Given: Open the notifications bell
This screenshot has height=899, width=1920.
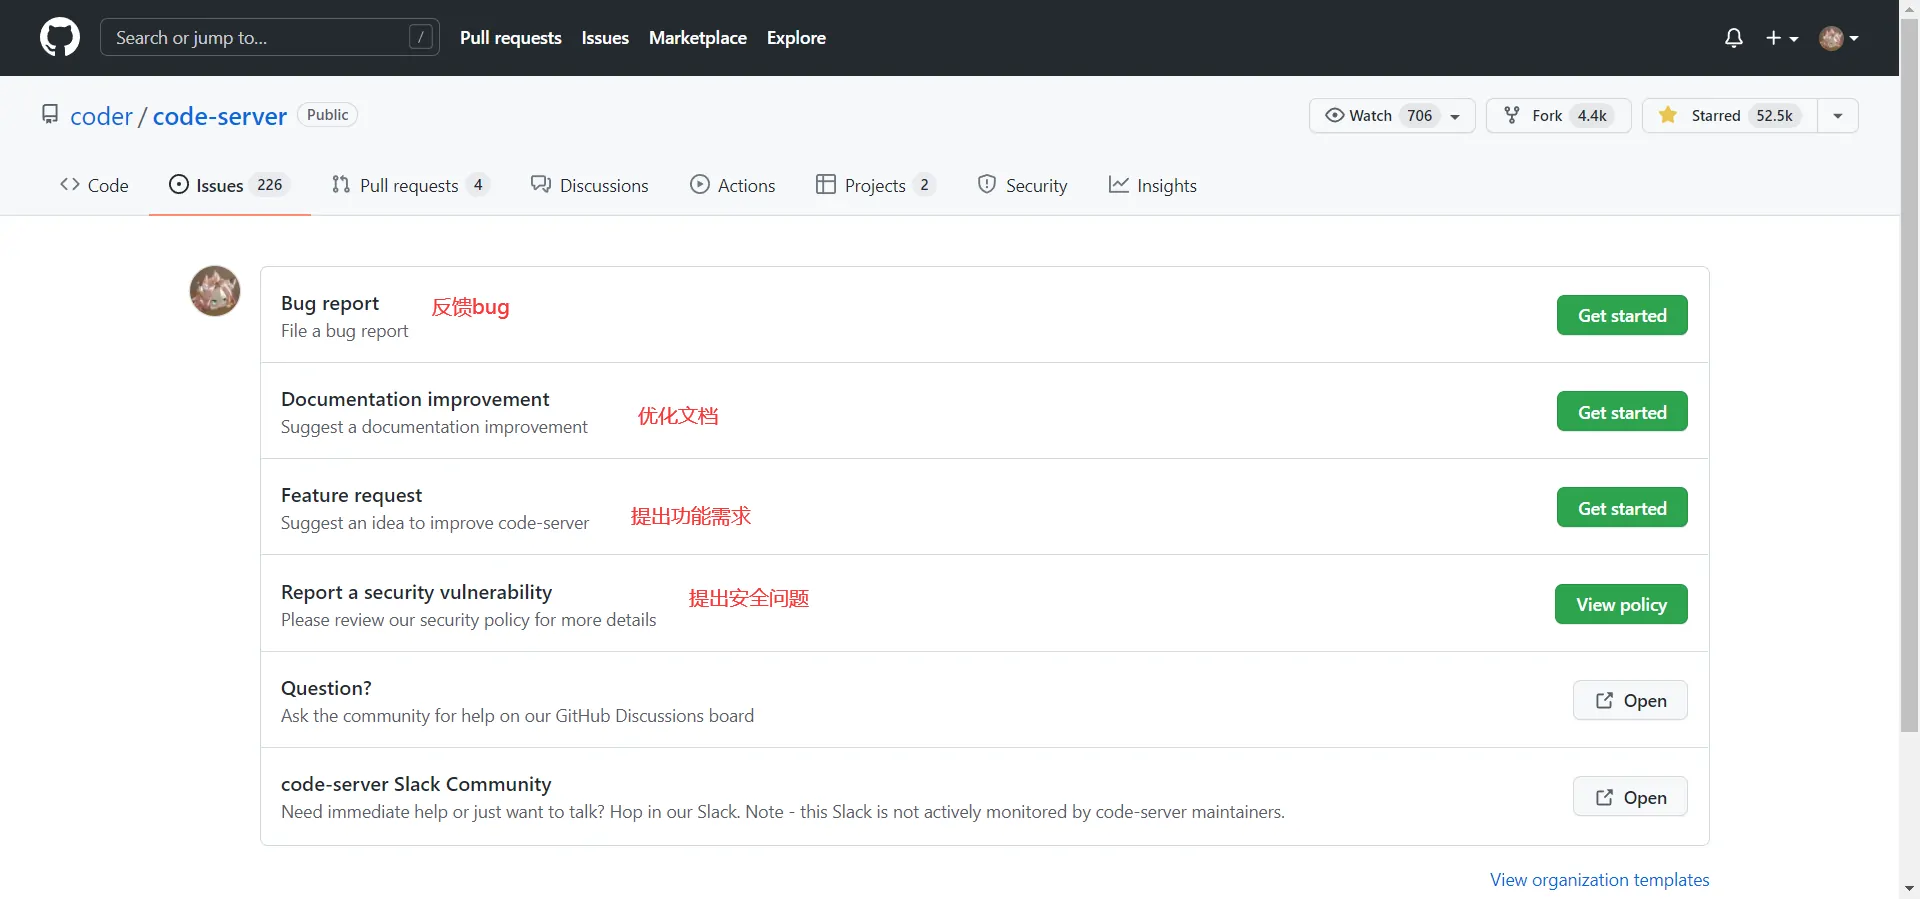Looking at the screenshot, I should click(1734, 38).
